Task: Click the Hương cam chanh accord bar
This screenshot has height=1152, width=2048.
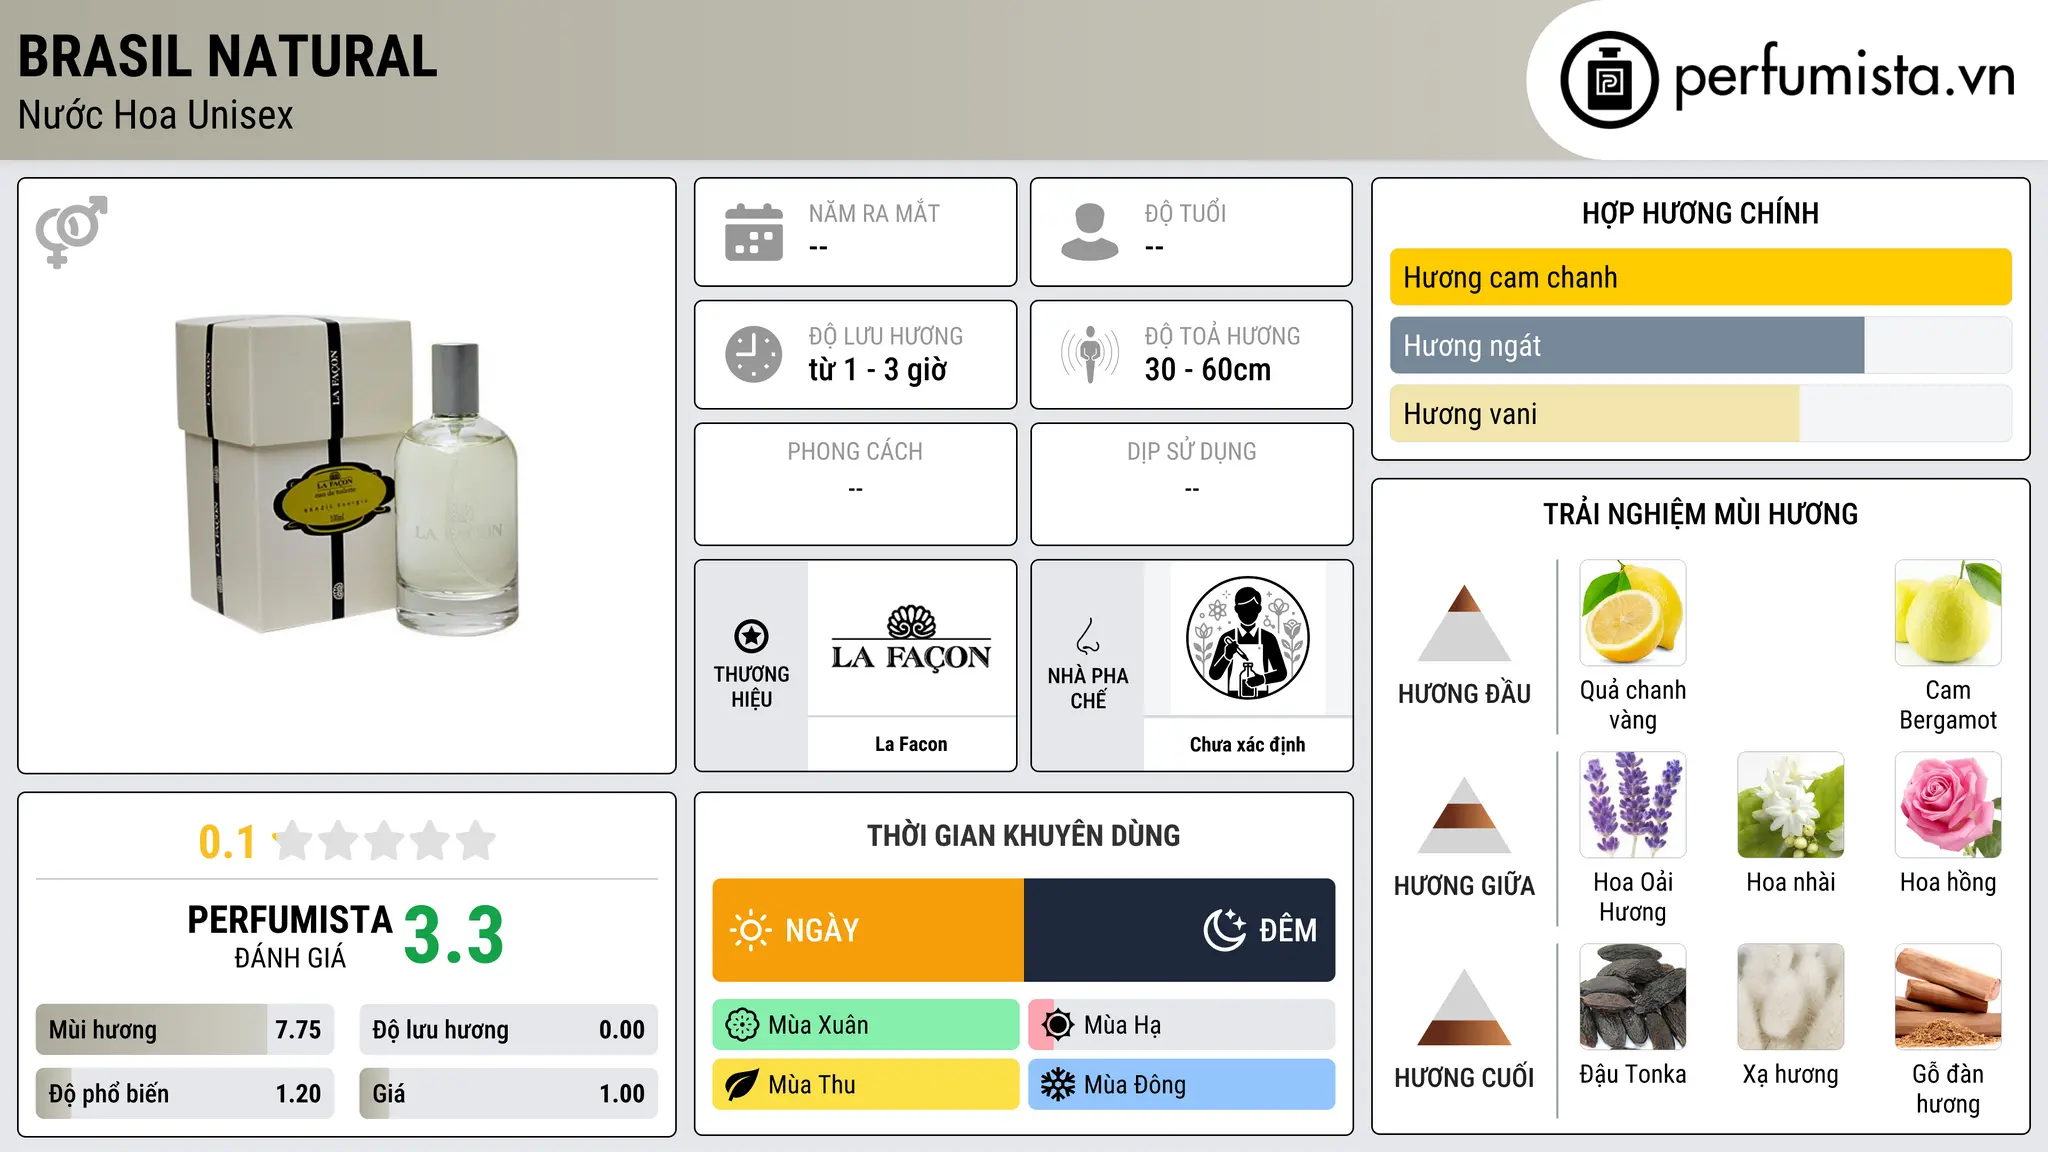Action: point(1701,277)
